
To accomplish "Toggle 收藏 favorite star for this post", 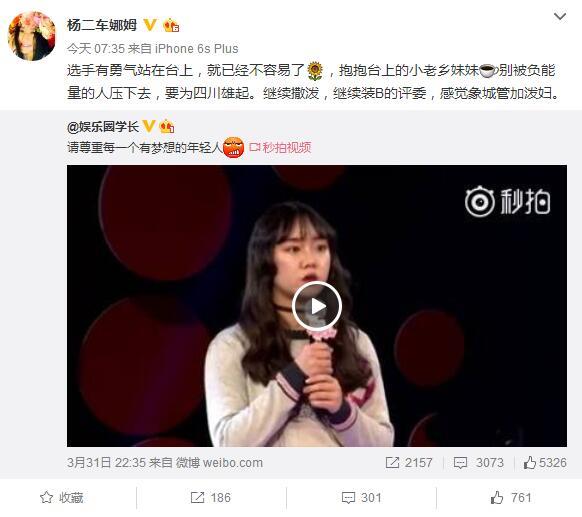I will click(x=62, y=497).
